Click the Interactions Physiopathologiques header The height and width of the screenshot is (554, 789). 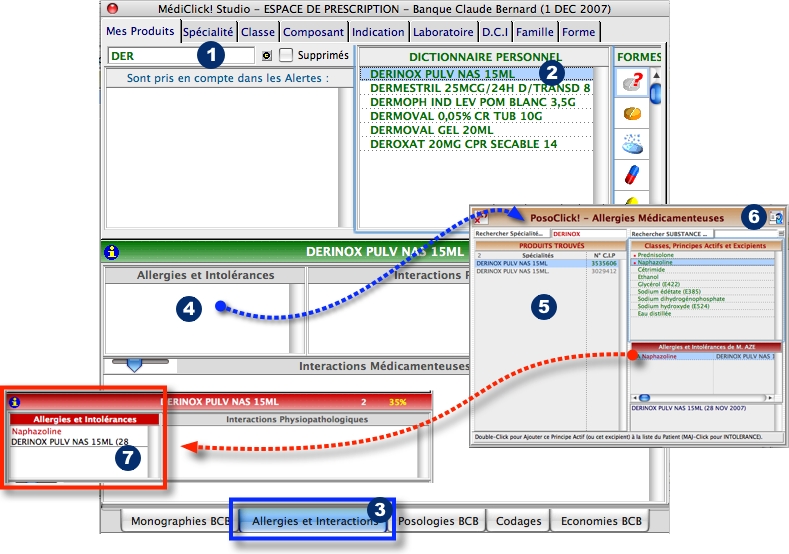click(297, 419)
